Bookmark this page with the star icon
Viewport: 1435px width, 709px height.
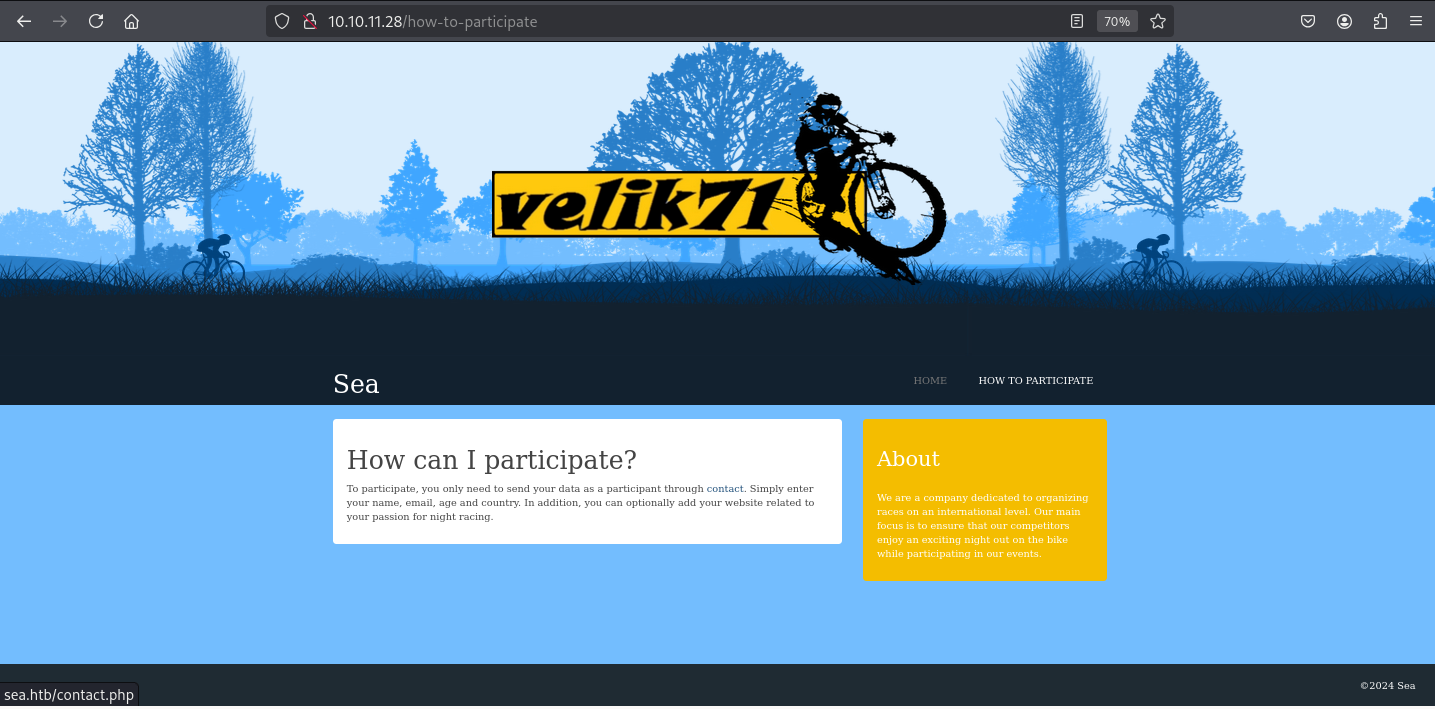(x=1158, y=21)
